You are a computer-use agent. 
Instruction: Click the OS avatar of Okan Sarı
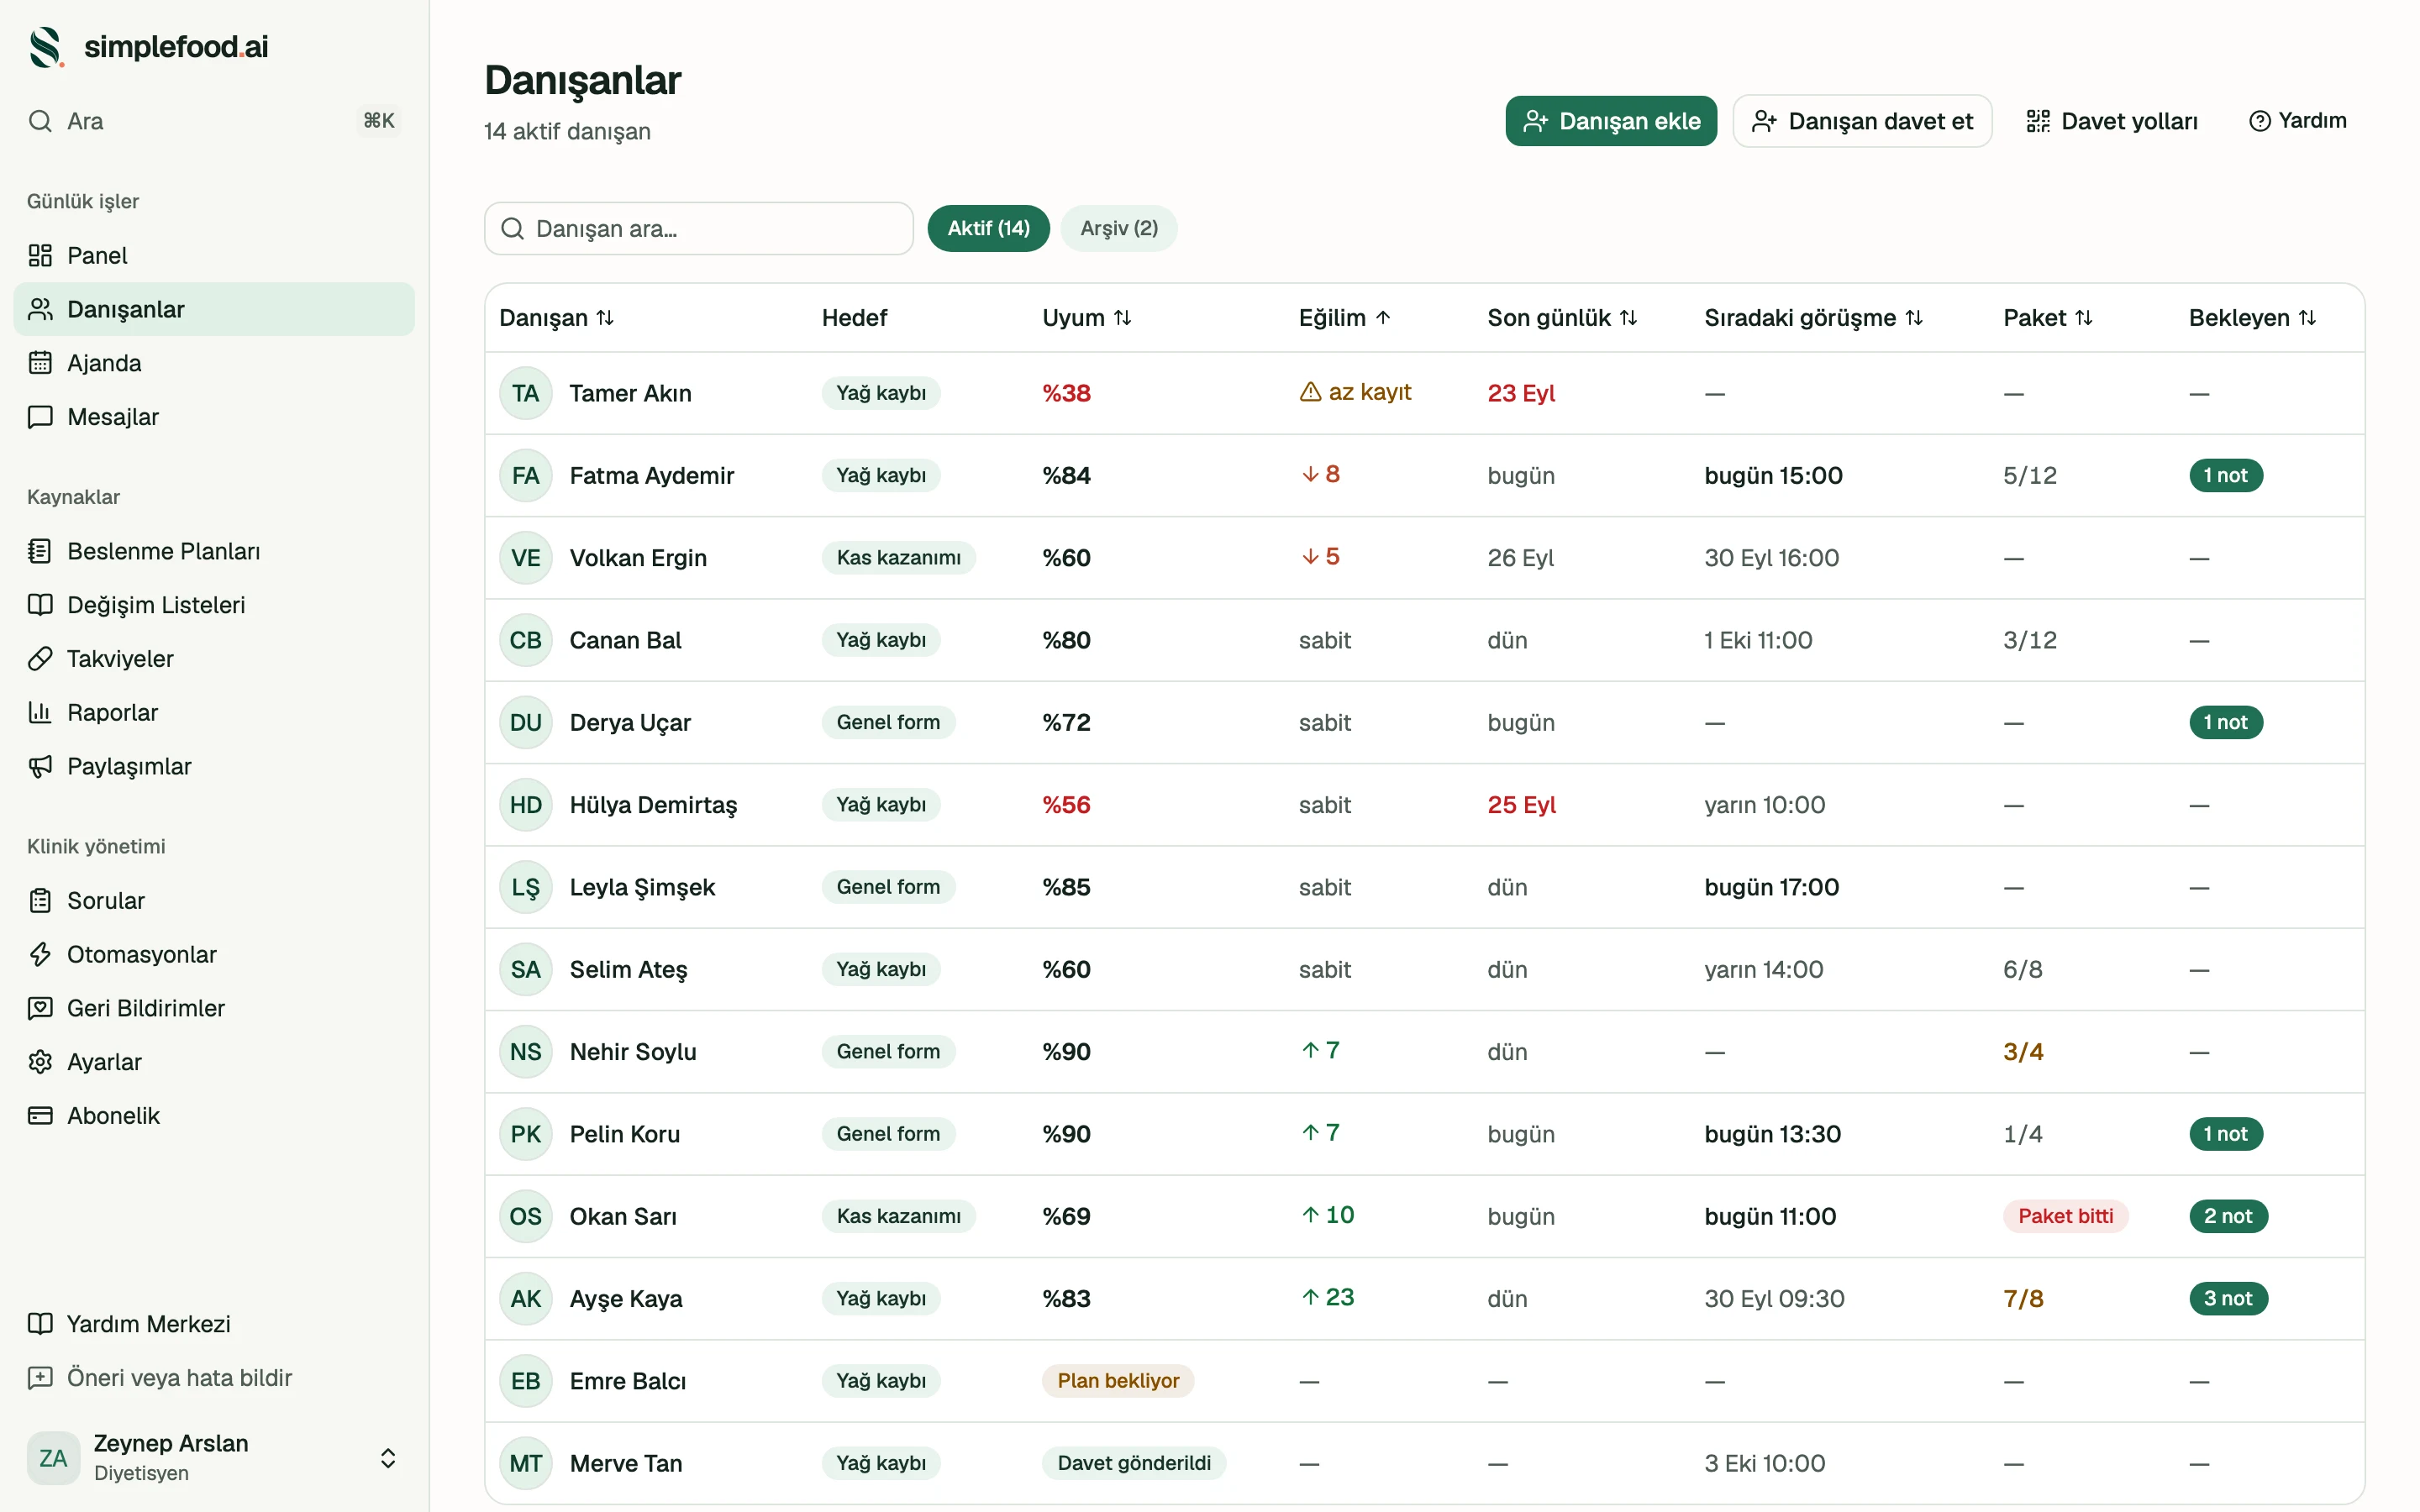tap(526, 1216)
